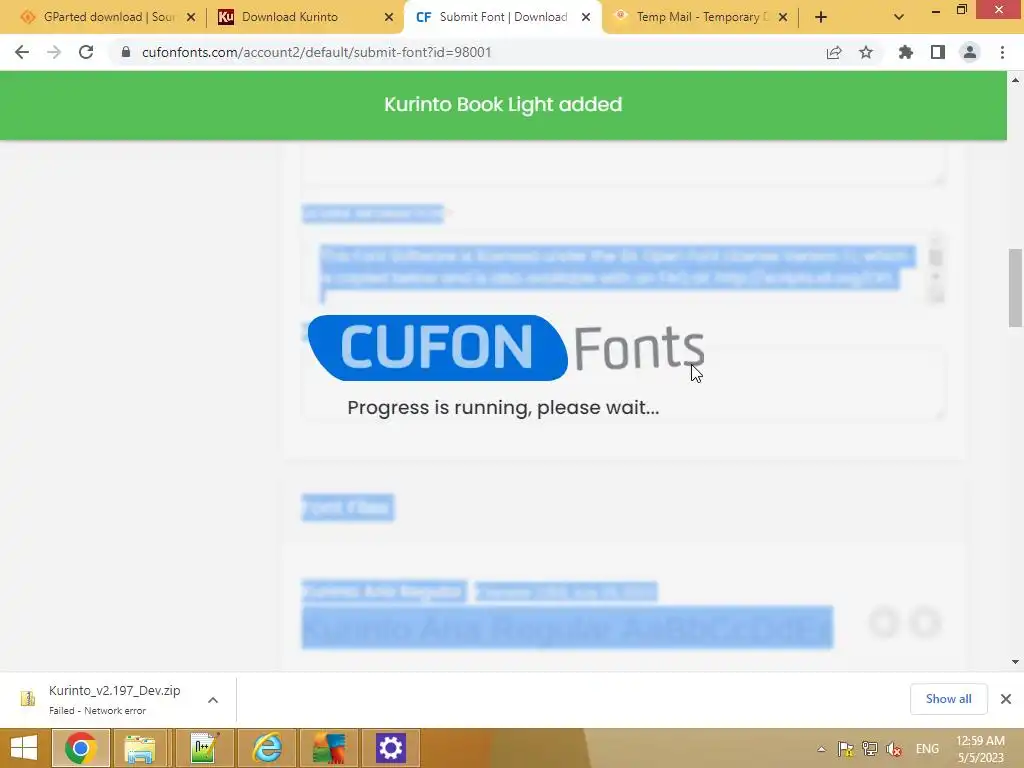Open File Explorer from the taskbar
Viewport: 1024px width, 768px height.
point(140,748)
